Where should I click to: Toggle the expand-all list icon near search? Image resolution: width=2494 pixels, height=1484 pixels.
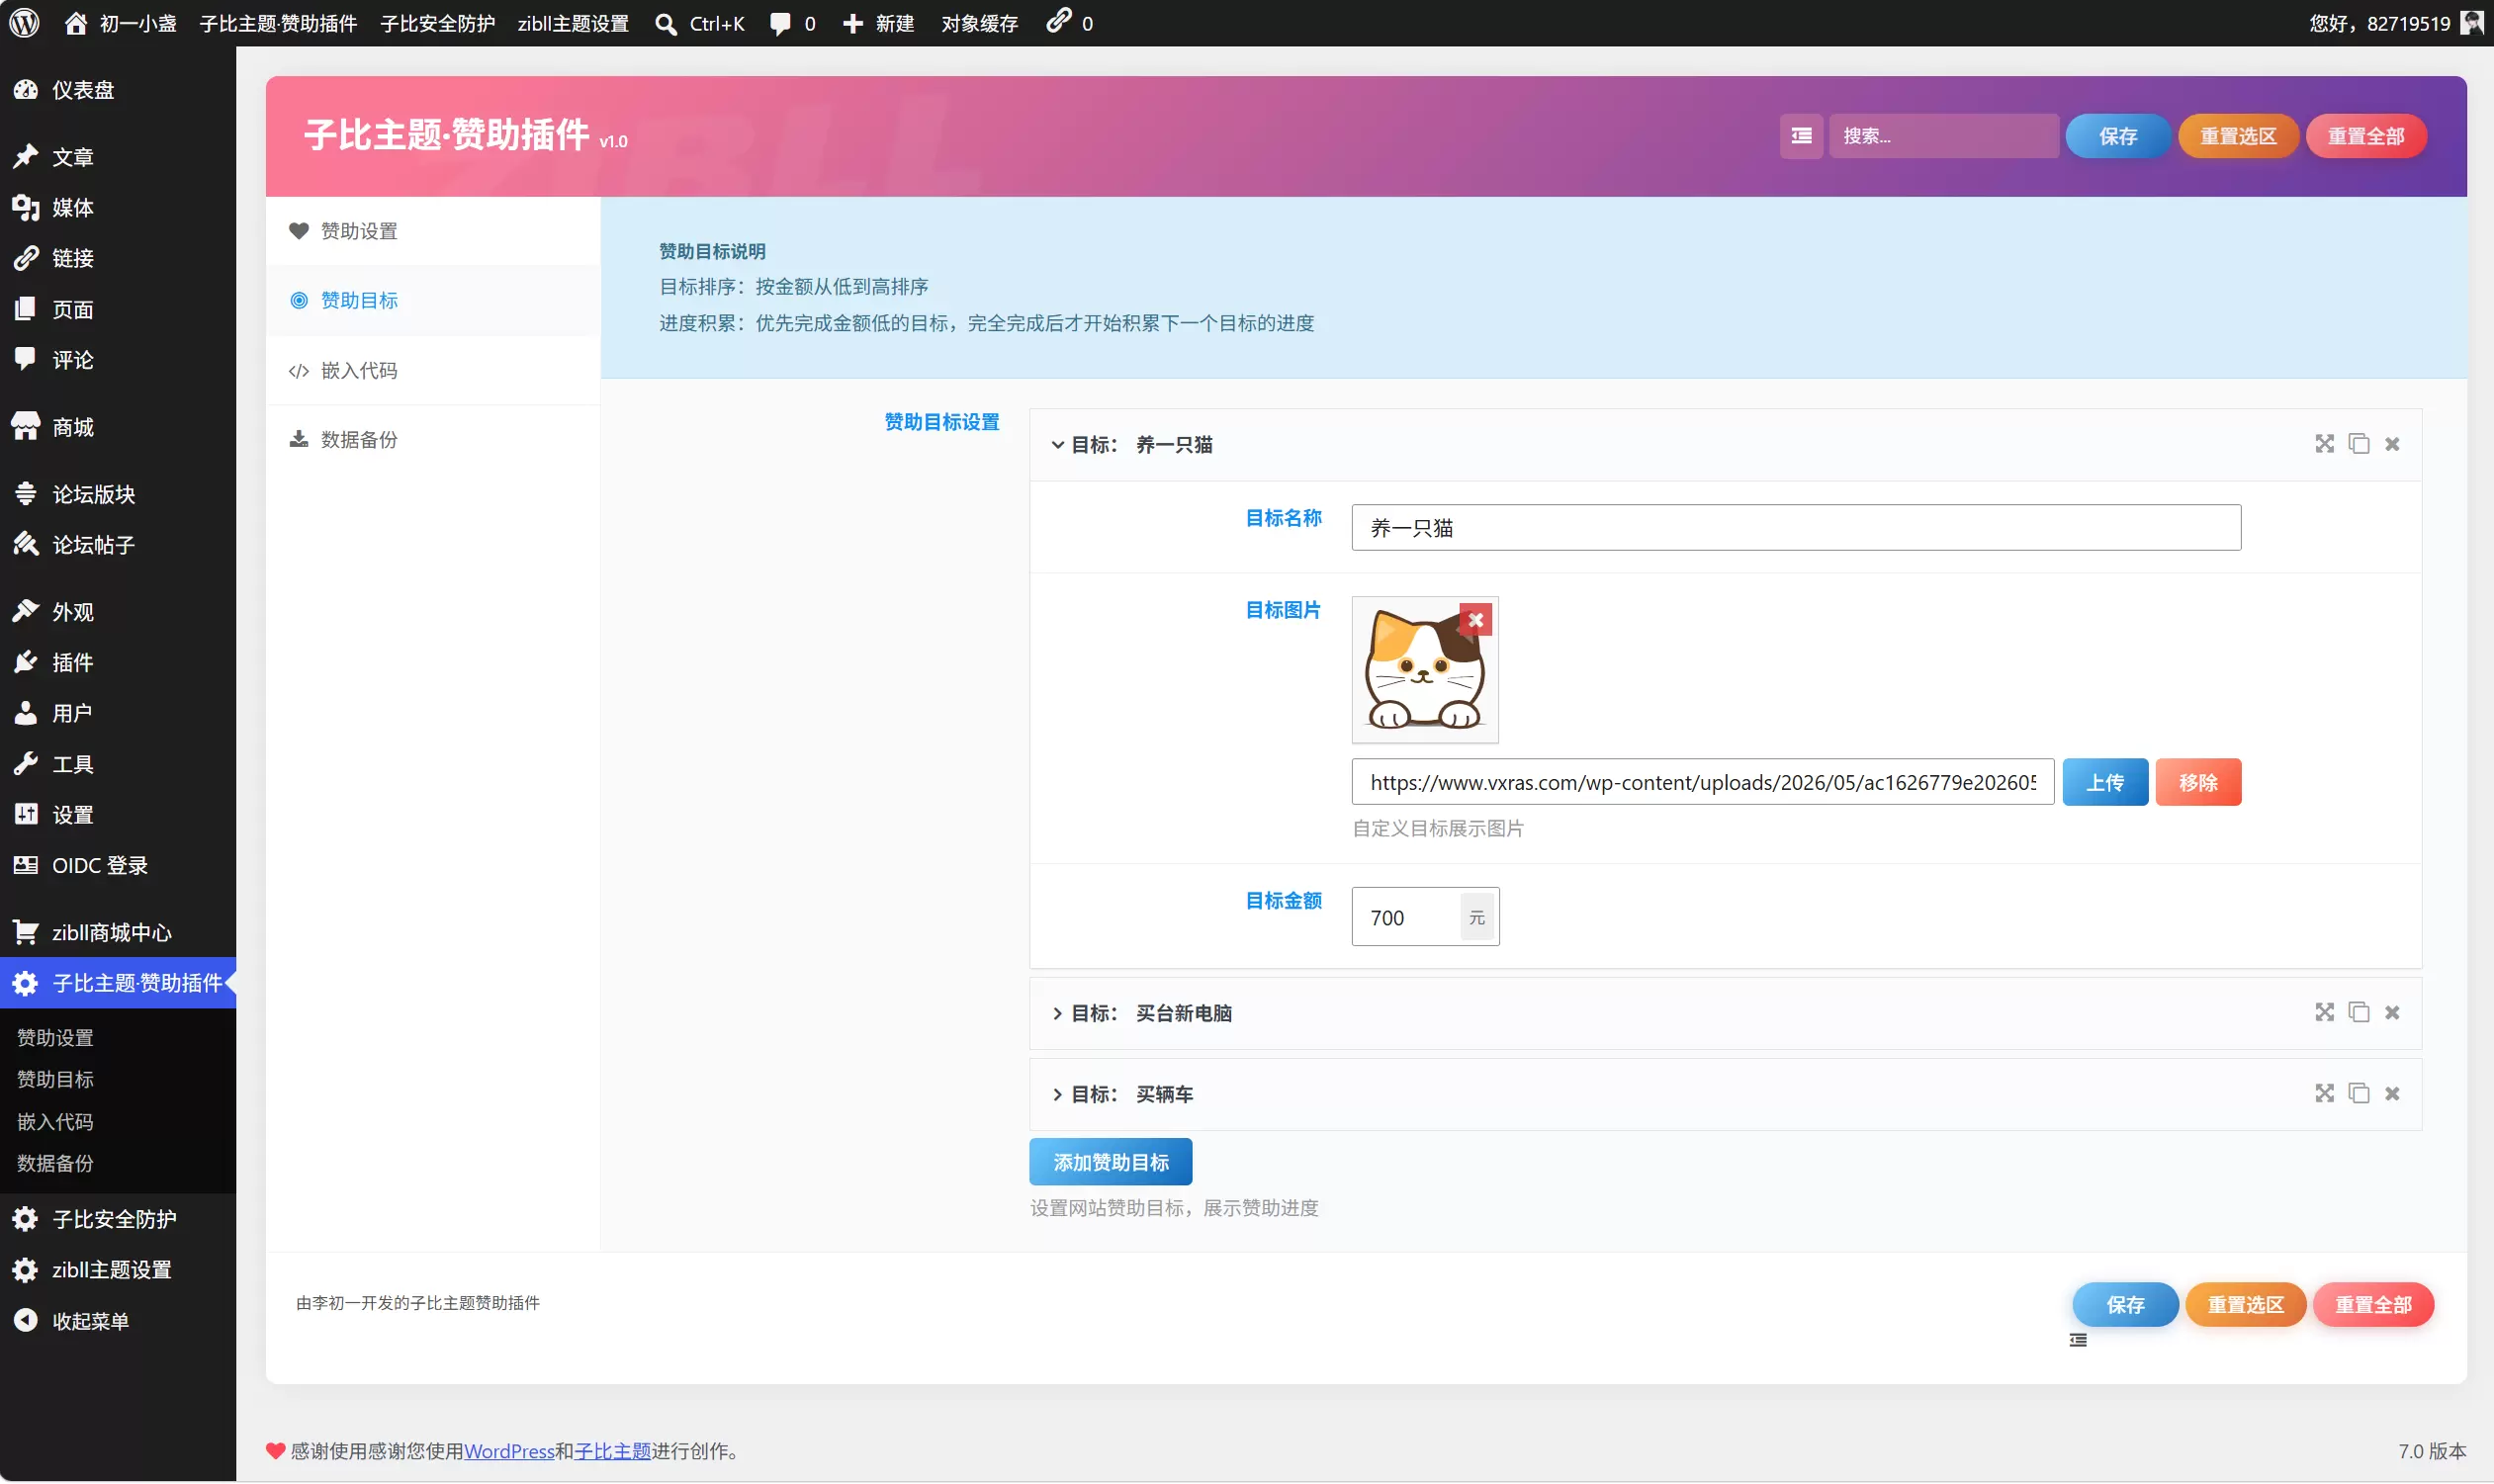click(x=1801, y=136)
